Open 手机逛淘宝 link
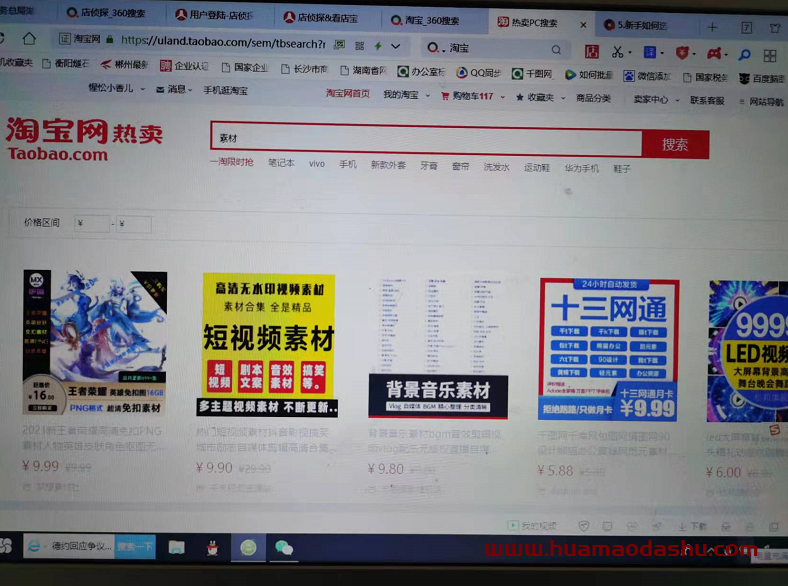 (225, 90)
